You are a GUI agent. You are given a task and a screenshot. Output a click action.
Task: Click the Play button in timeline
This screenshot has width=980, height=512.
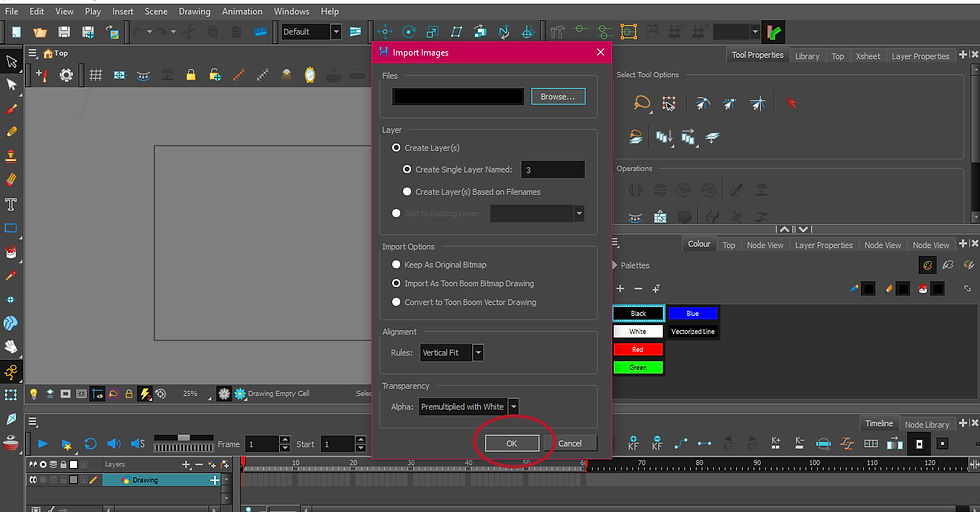point(42,444)
